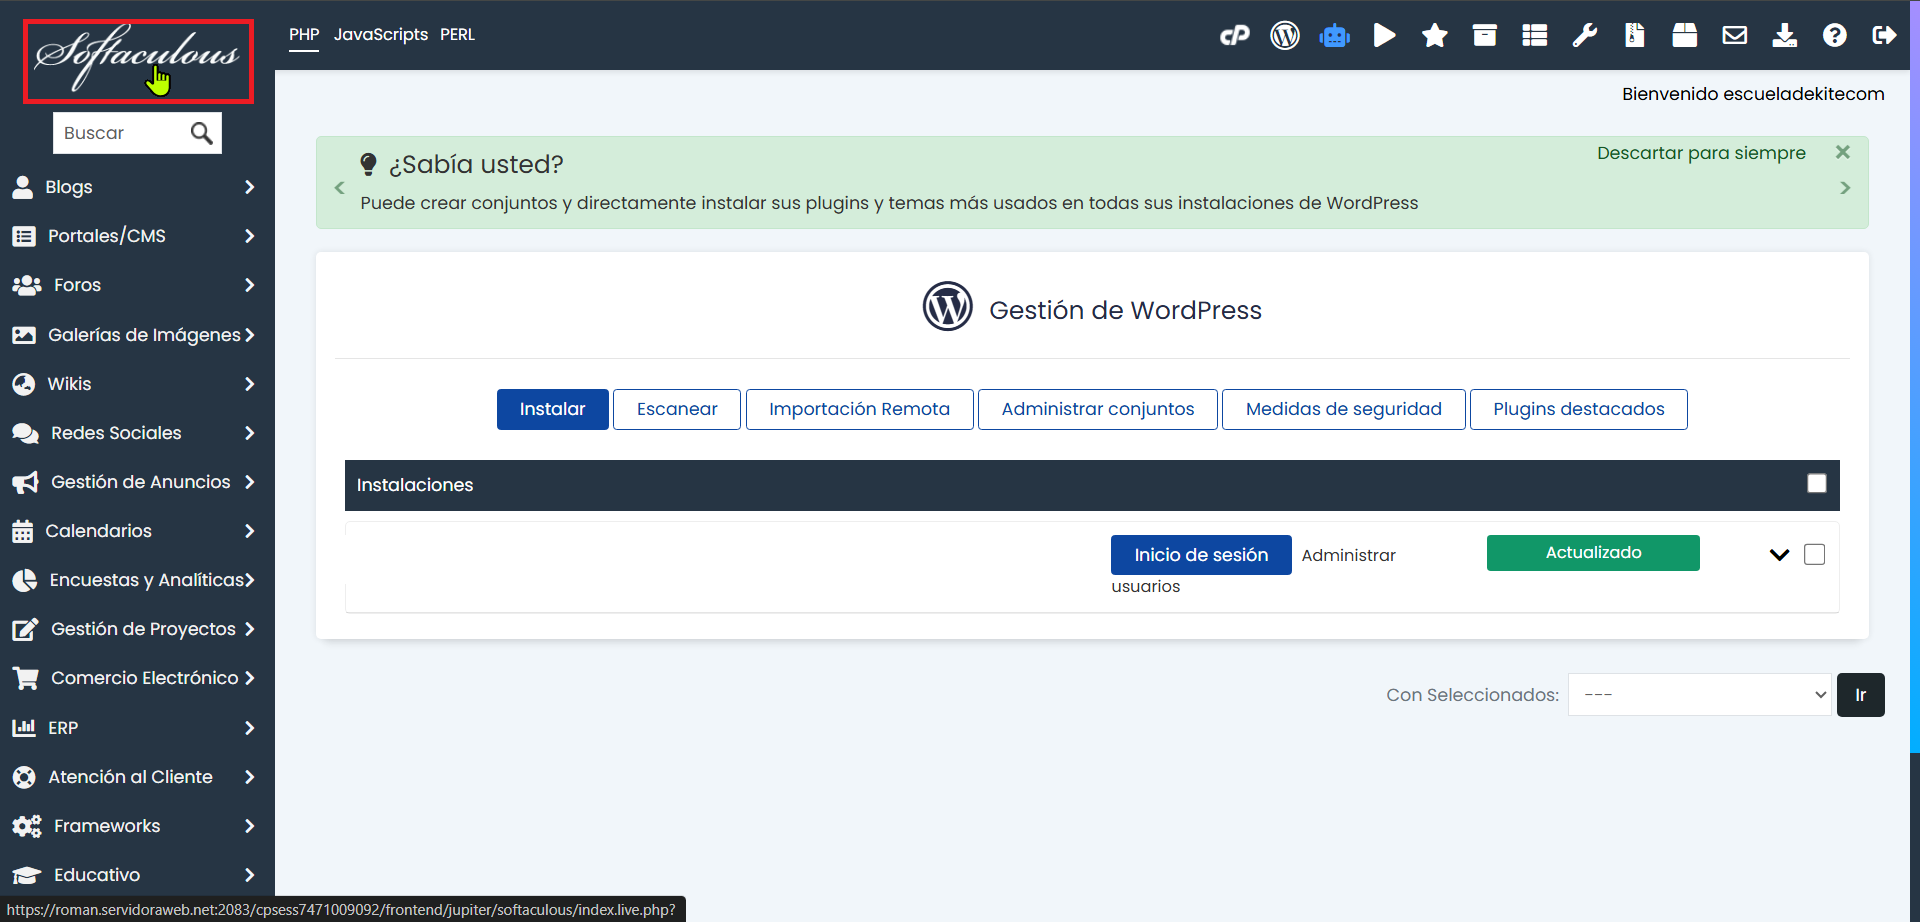Click the zipped file icon in toolbar

click(x=1635, y=36)
